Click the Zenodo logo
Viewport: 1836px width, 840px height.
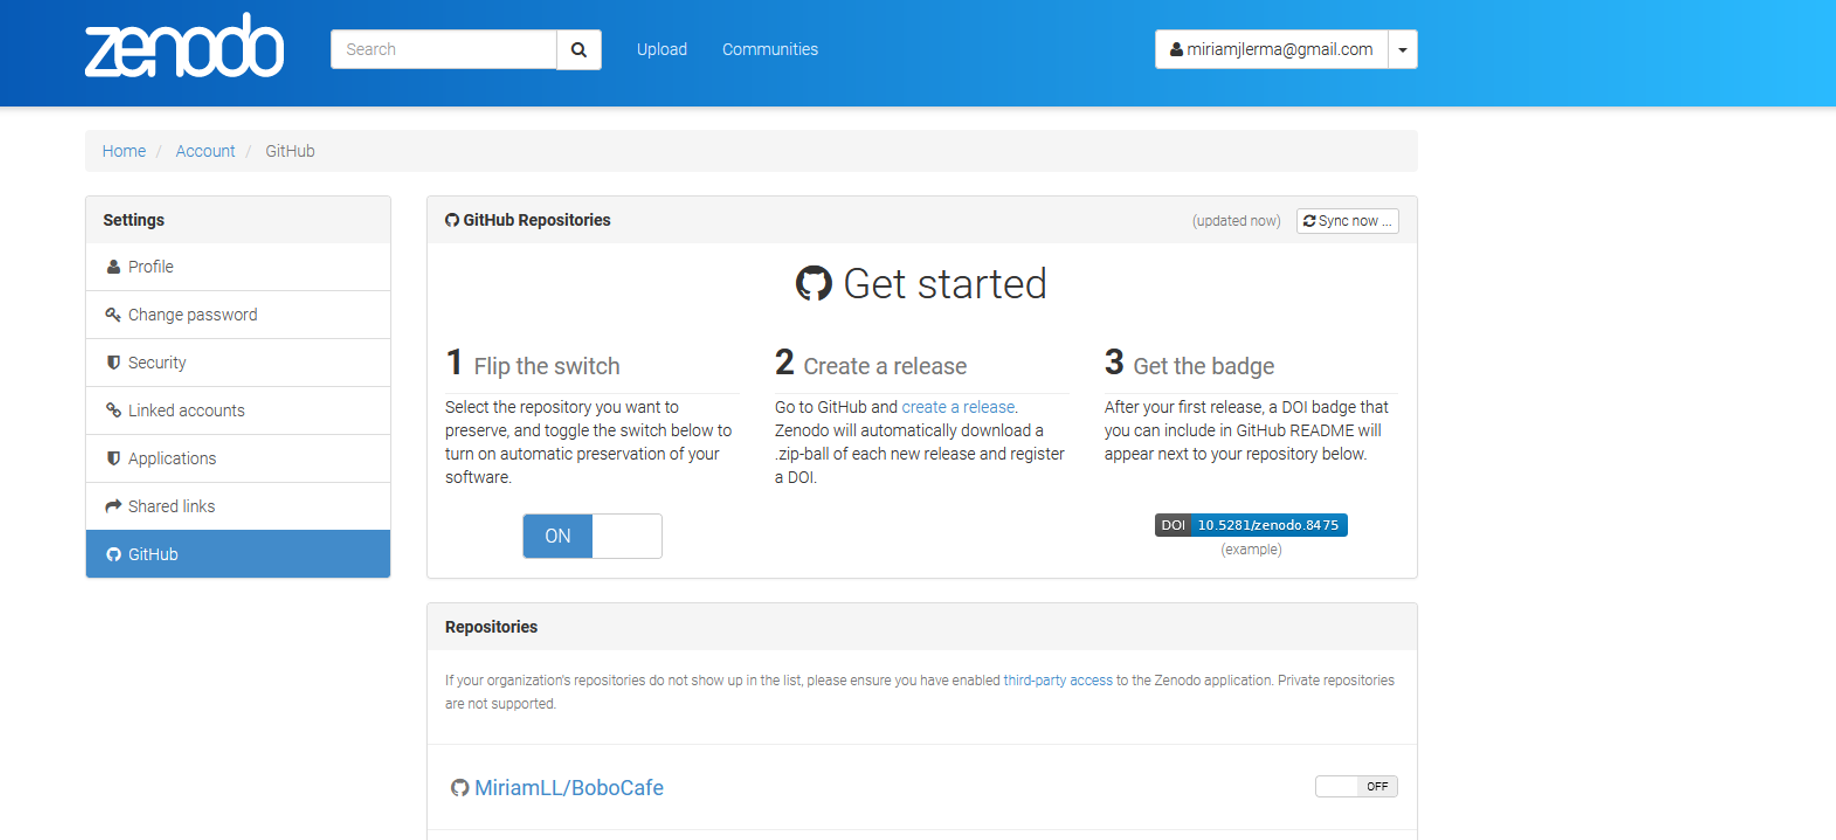[x=184, y=47]
